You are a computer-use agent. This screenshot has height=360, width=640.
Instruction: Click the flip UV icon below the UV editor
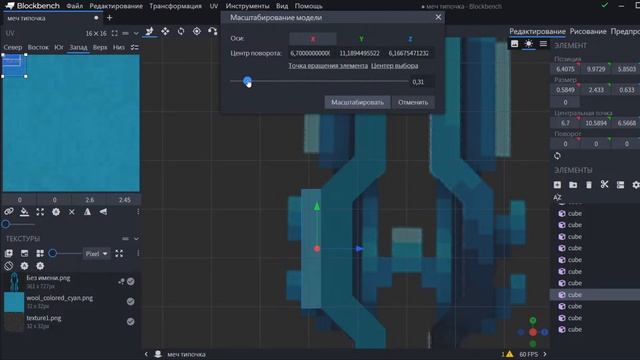tap(103, 212)
